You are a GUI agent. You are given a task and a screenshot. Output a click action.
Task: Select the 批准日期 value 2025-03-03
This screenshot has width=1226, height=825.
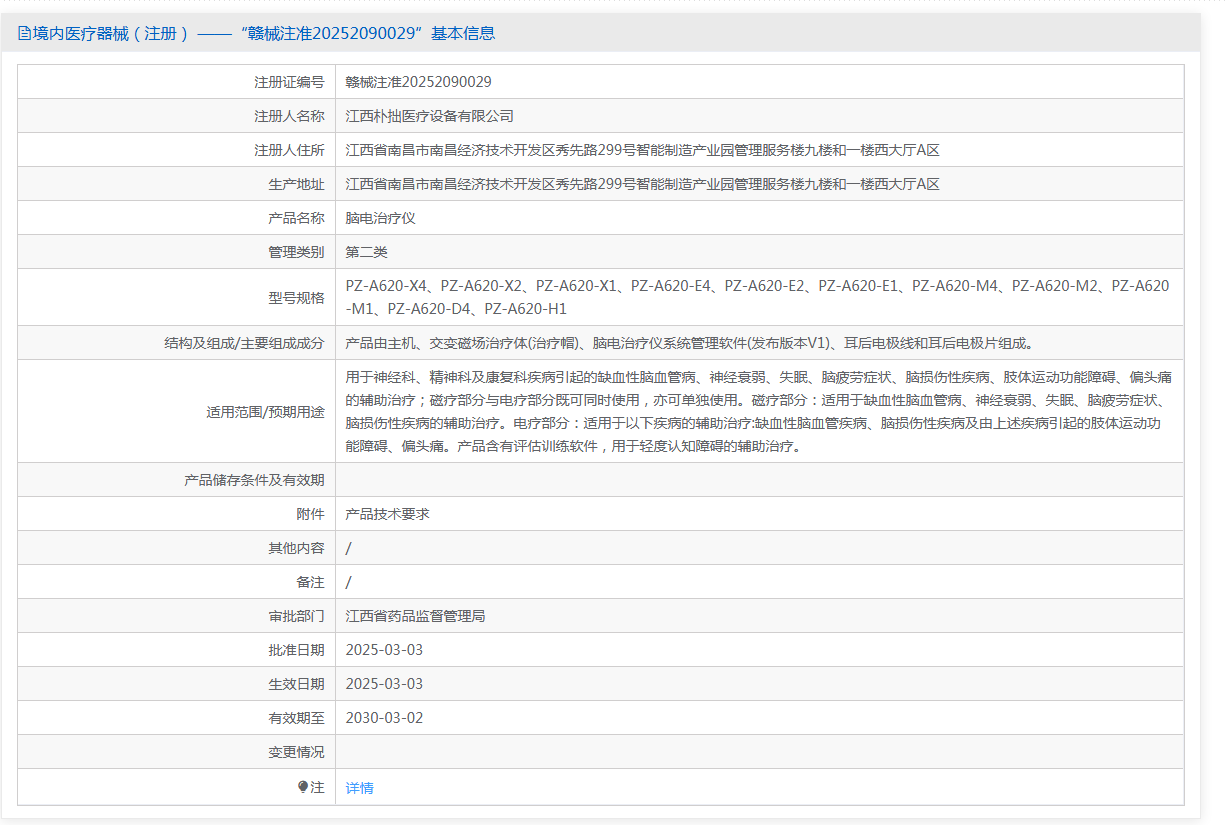[x=385, y=650]
